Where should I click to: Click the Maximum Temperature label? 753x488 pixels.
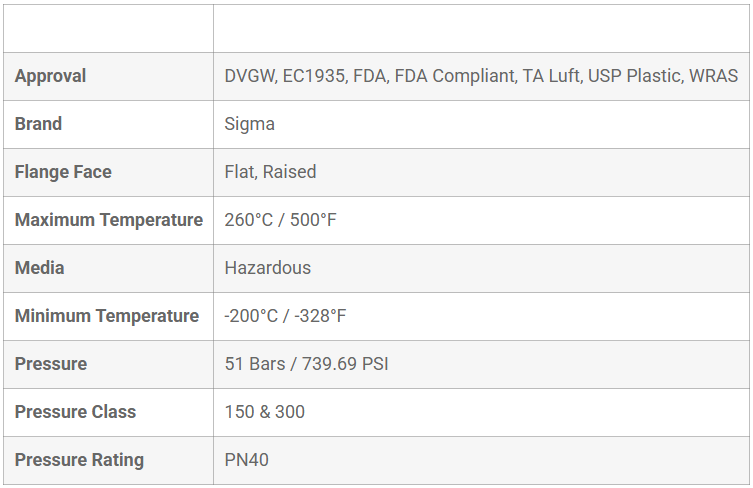(108, 220)
